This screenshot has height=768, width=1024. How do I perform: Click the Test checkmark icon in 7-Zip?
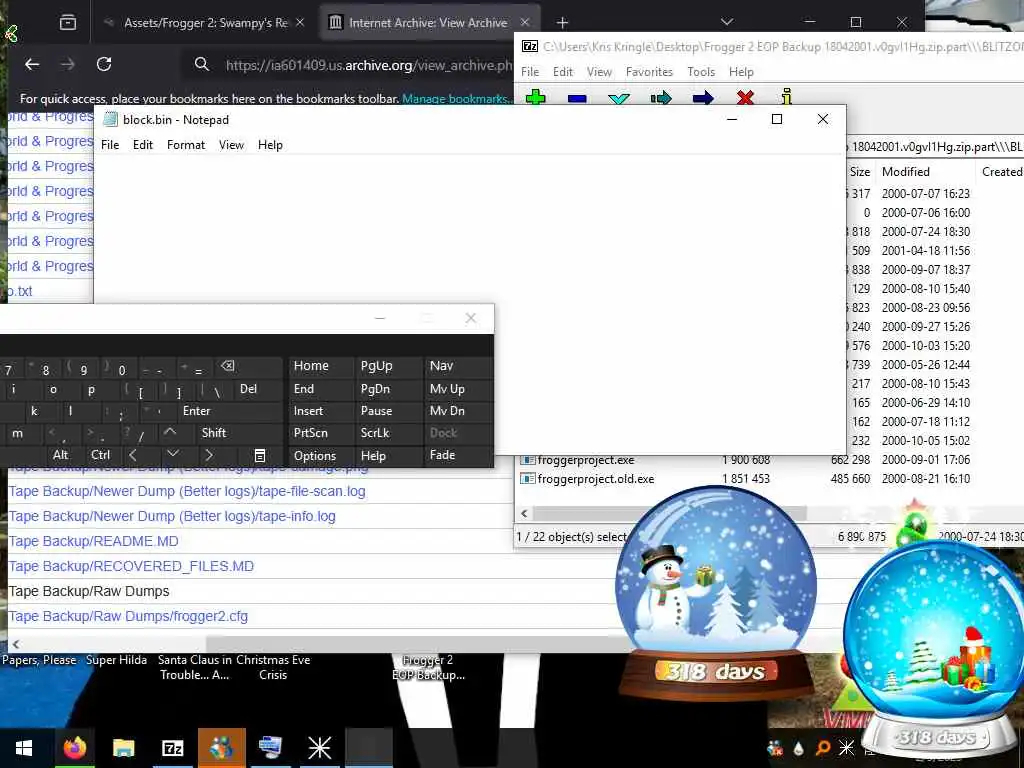pyautogui.click(x=618, y=99)
